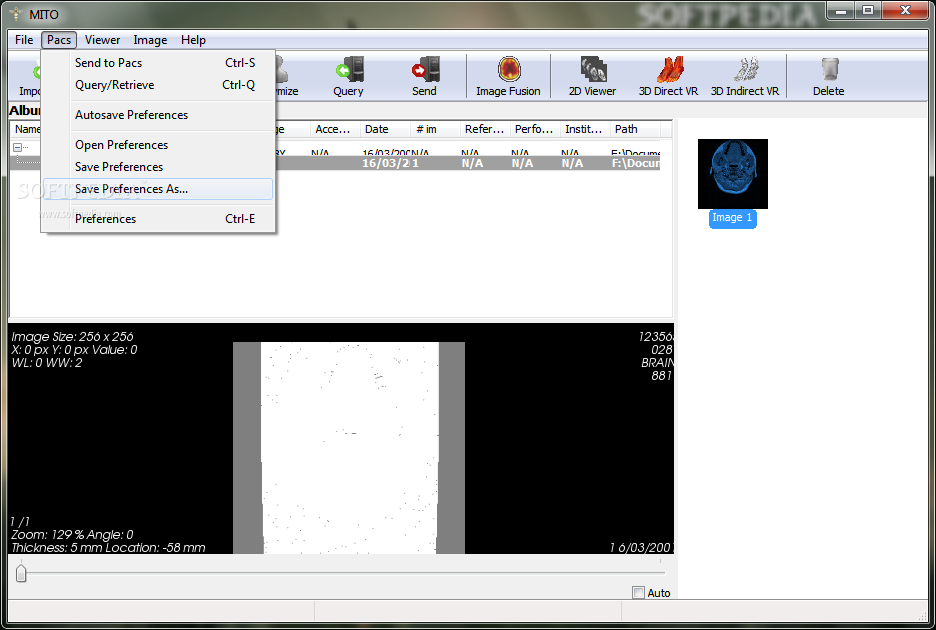The width and height of the screenshot is (936, 630).
Task: Sort by the Path column header
Action: (x=635, y=129)
